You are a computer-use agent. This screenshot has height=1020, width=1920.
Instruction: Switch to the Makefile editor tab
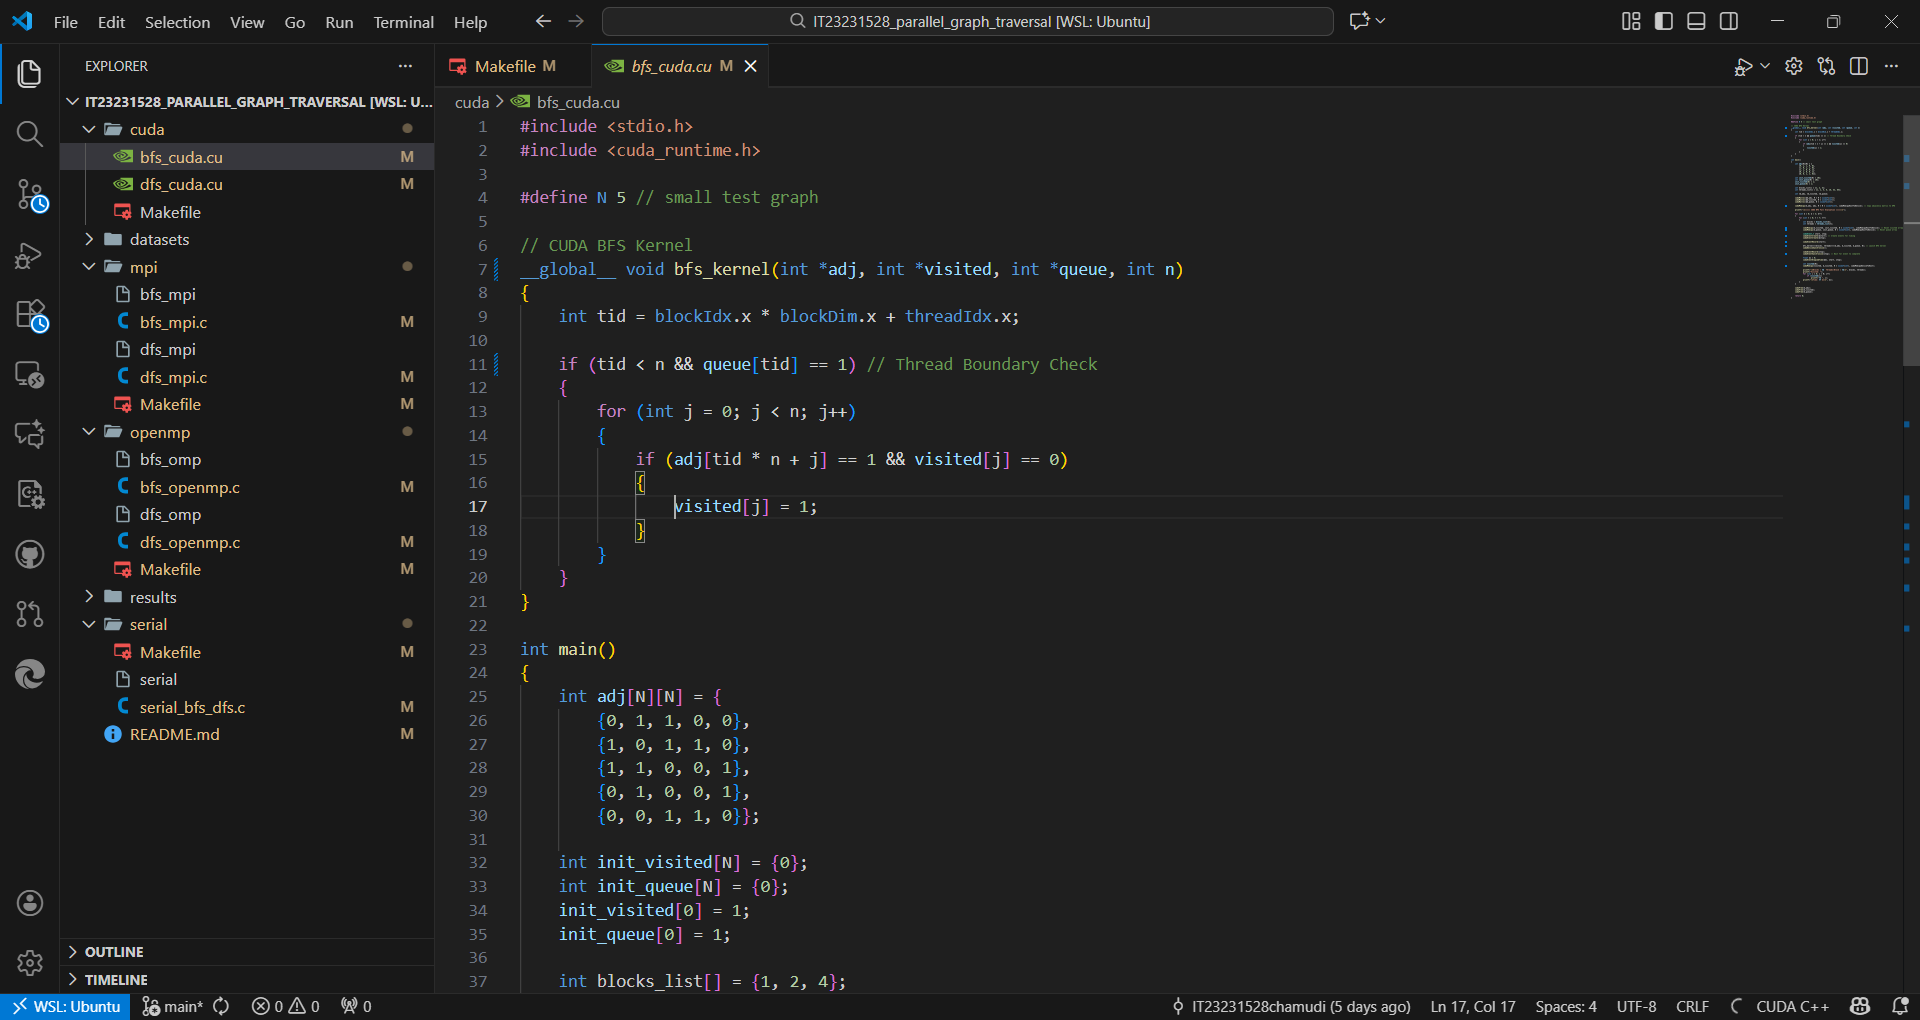(x=505, y=66)
